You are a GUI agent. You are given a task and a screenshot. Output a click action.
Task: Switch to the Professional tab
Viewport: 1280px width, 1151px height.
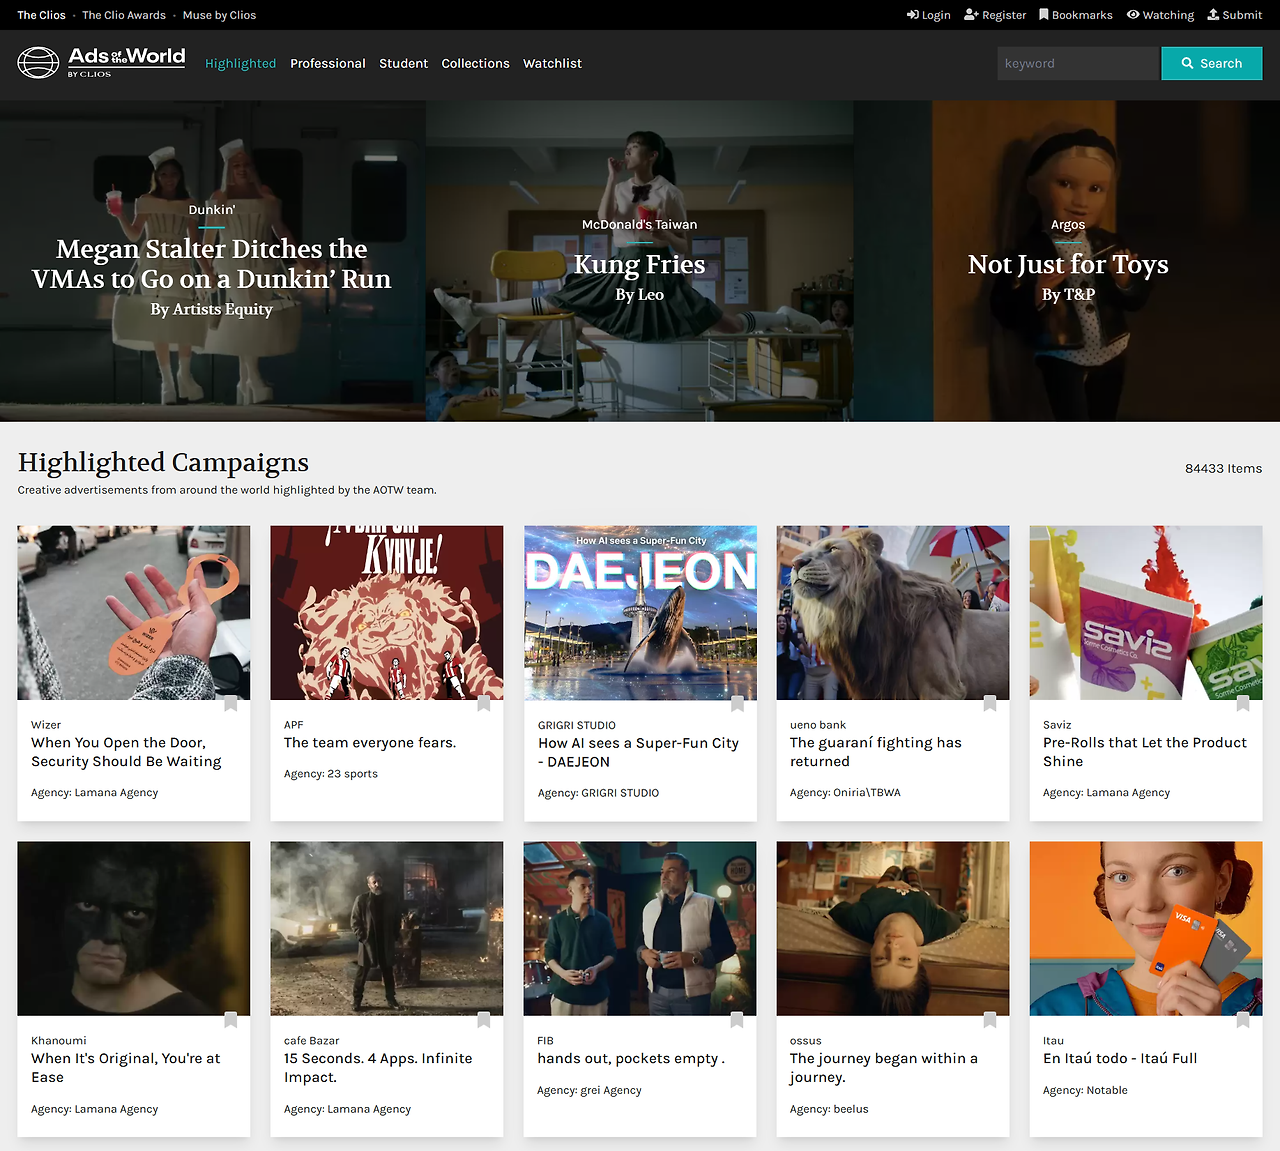(x=328, y=63)
